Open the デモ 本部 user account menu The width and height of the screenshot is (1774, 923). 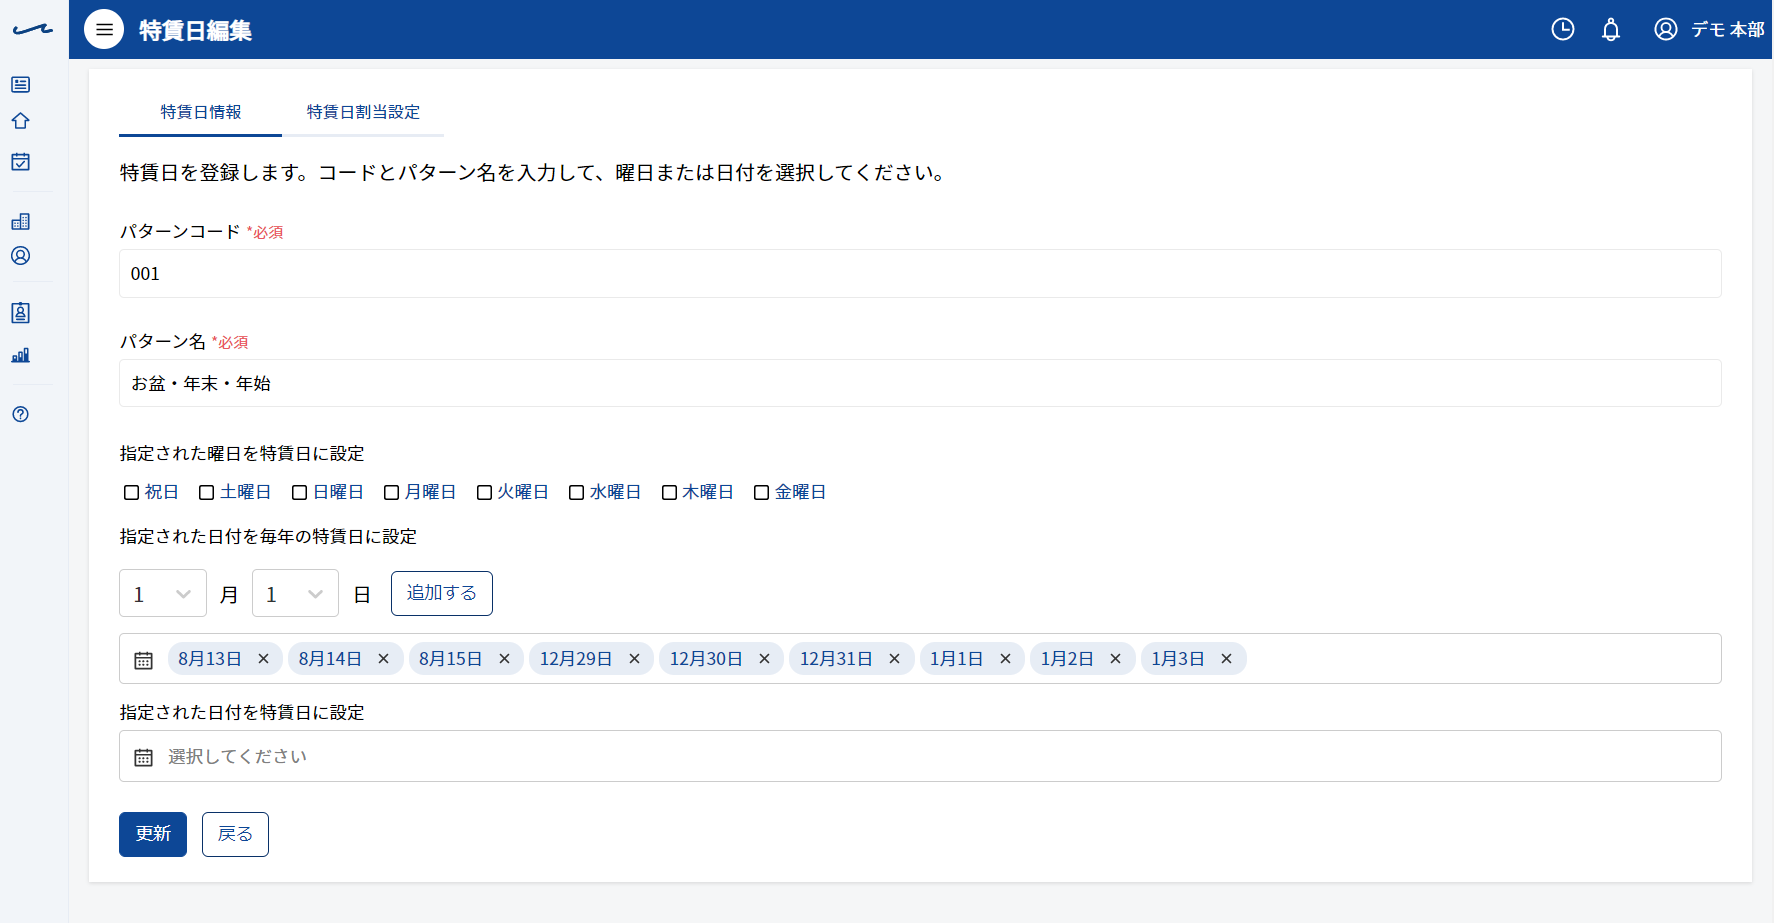tap(1709, 30)
